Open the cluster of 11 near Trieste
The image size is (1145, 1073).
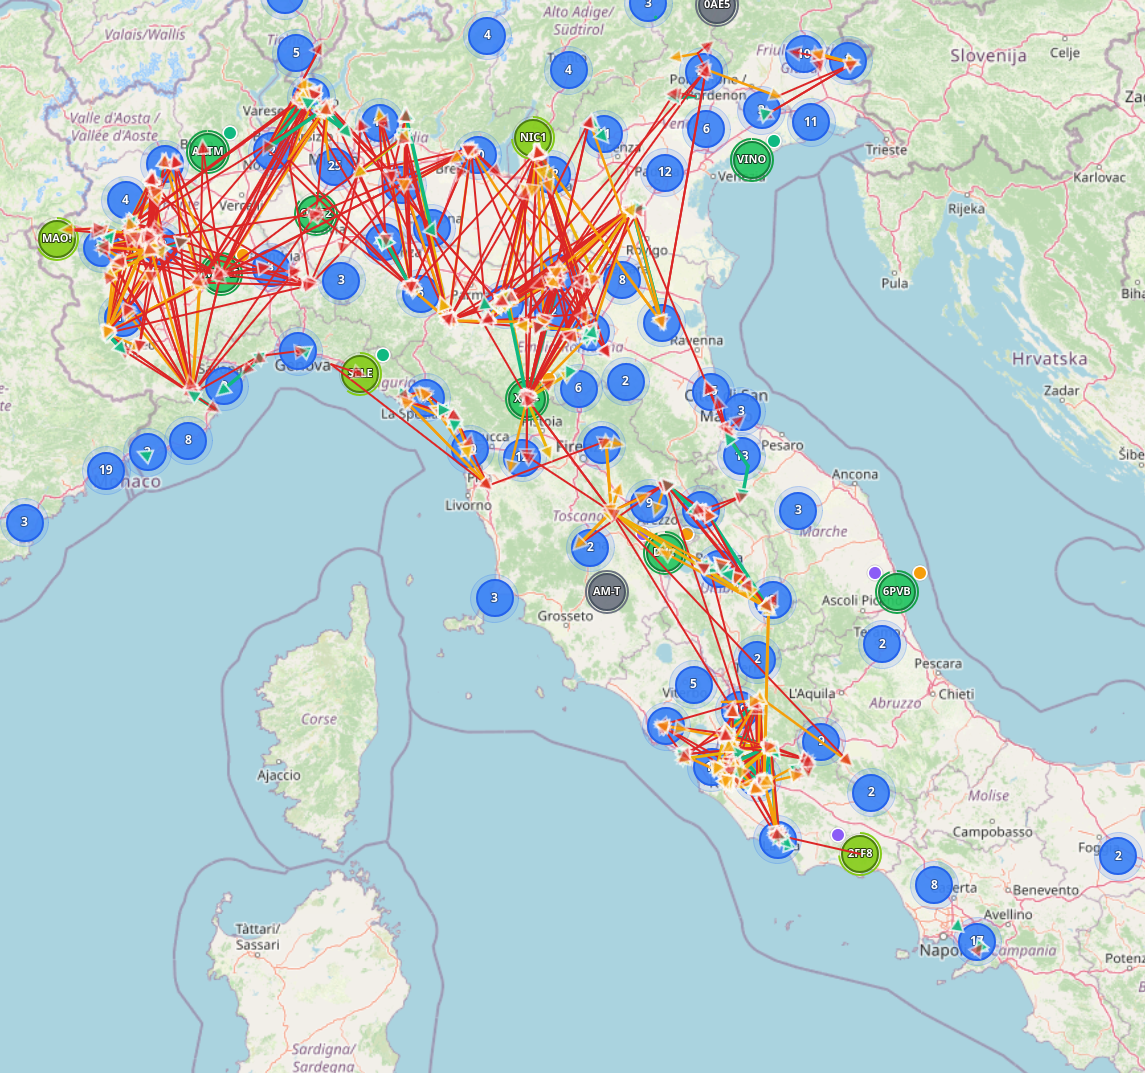pyautogui.click(x=810, y=122)
